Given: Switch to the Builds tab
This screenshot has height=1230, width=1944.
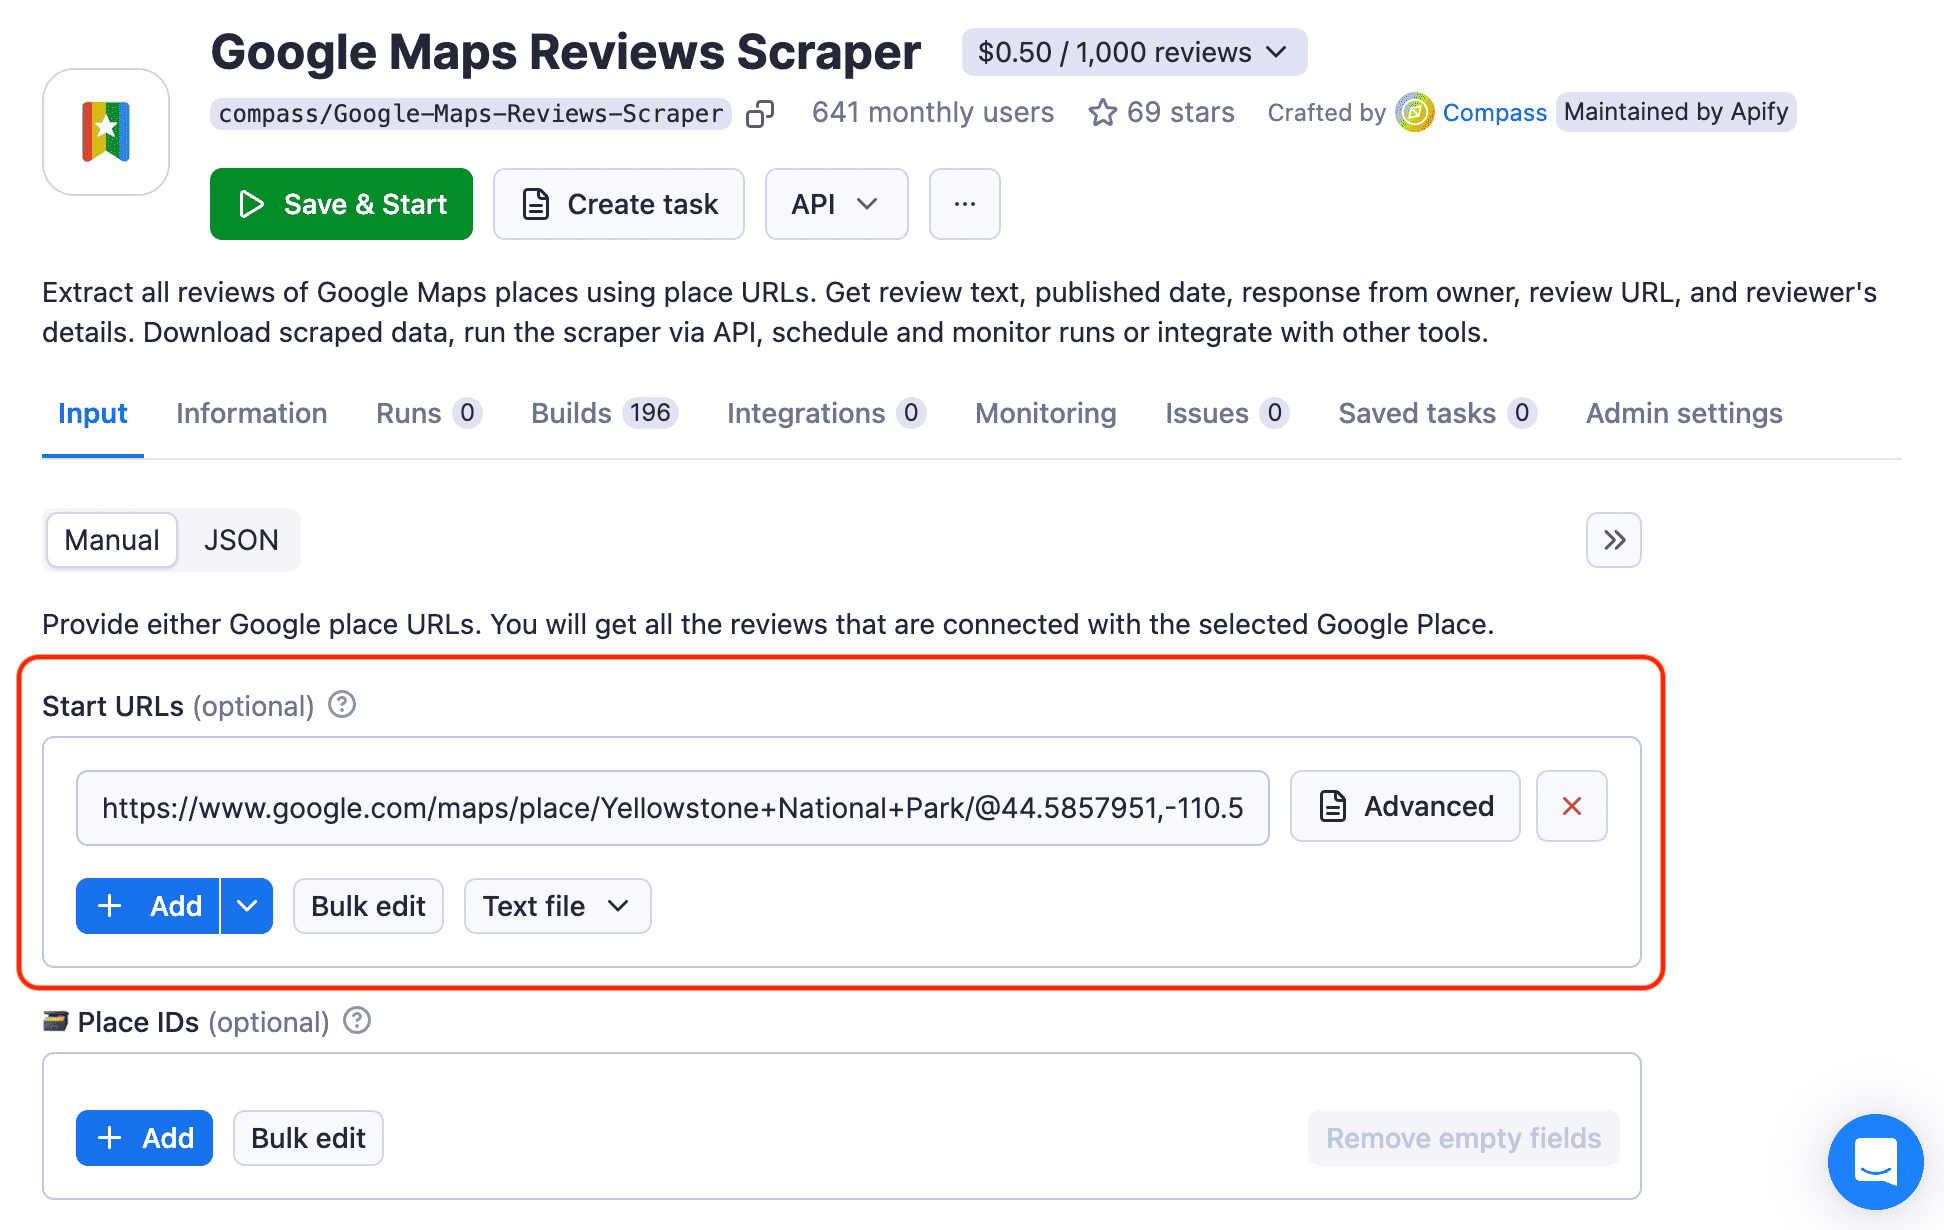Looking at the screenshot, I should pos(604,413).
